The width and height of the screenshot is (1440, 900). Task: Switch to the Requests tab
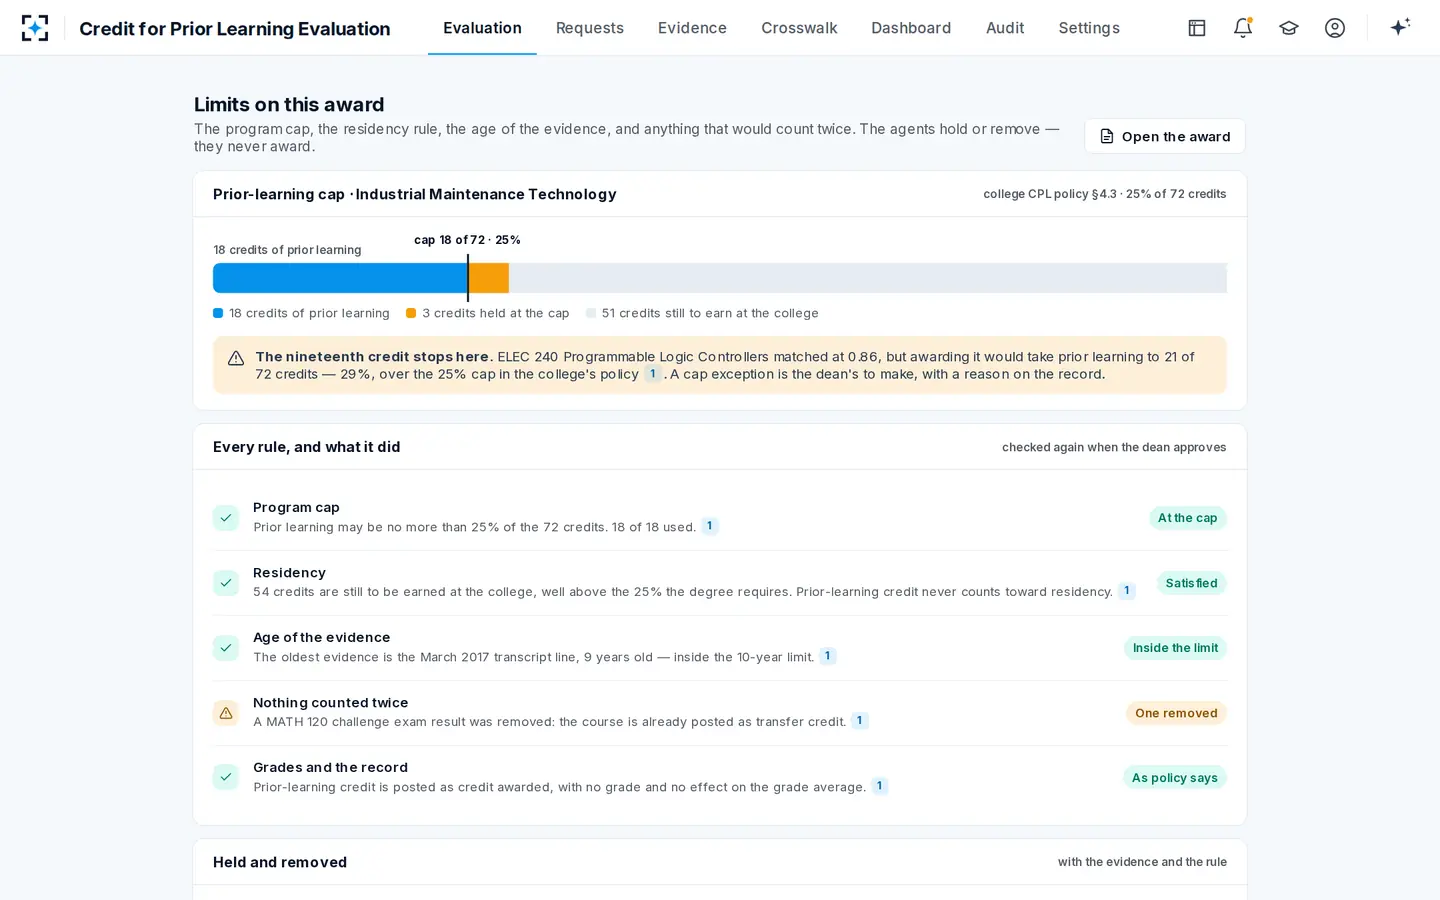pyautogui.click(x=590, y=28)
